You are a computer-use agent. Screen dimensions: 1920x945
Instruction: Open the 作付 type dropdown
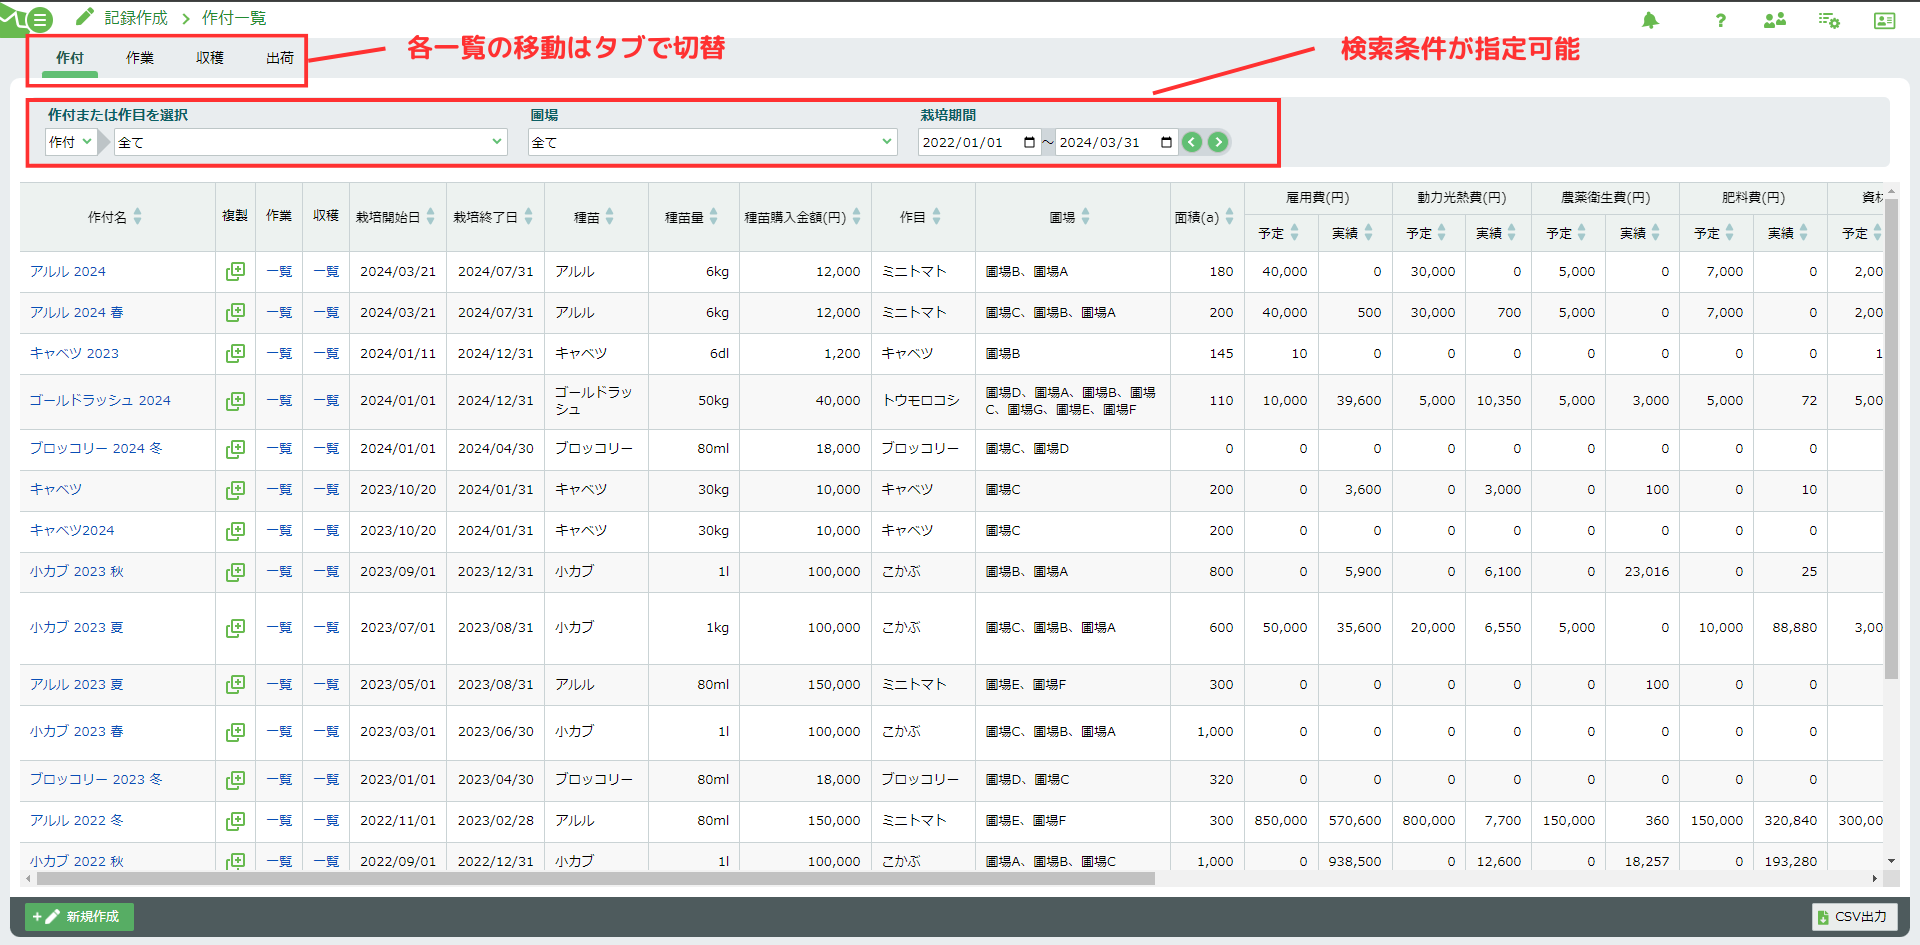coord(70,142)
